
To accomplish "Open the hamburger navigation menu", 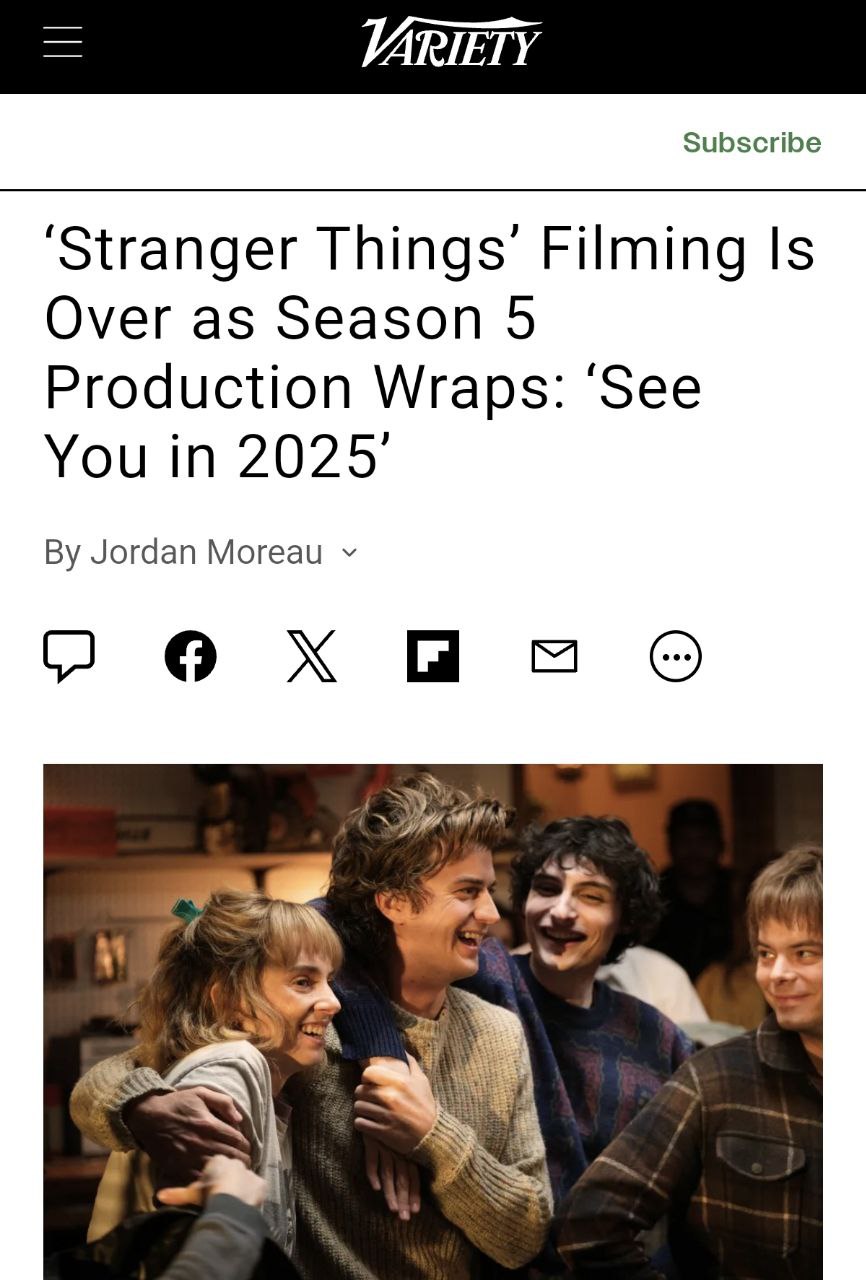I will [63, 42].
